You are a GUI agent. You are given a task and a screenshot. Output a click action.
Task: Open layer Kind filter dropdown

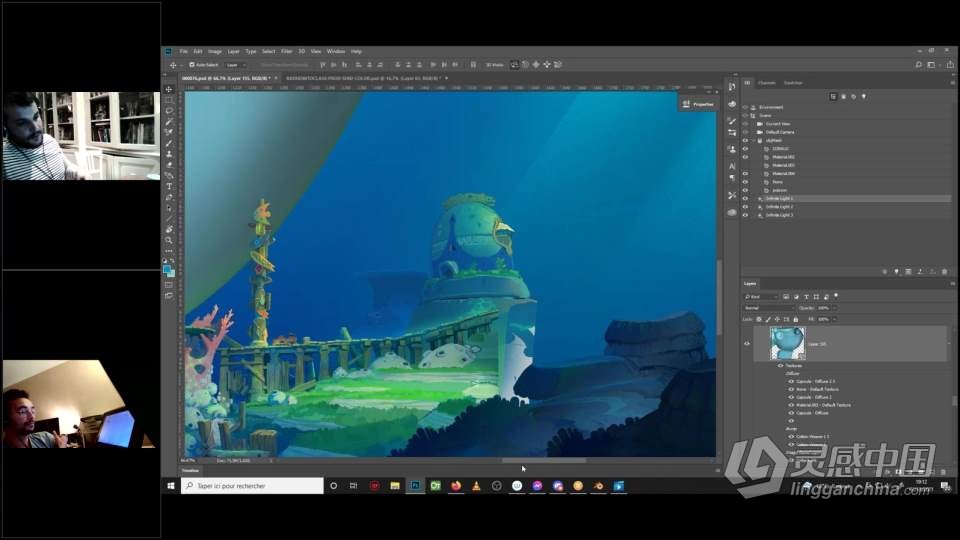pyautogui.click(x=761, y=297)
